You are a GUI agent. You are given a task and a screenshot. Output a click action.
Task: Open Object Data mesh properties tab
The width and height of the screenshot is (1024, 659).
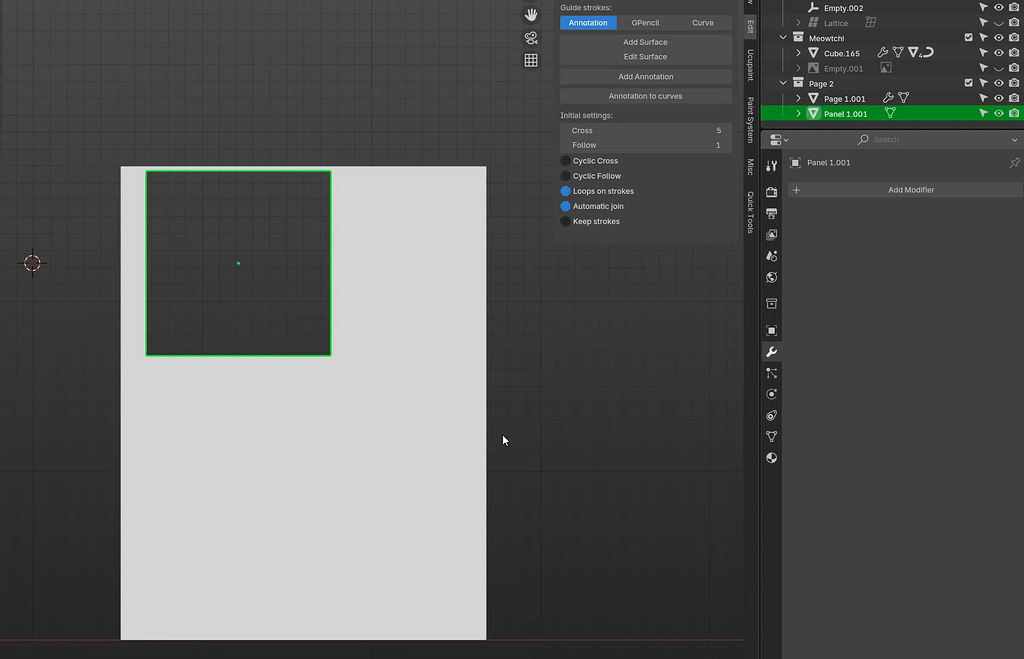tap(771, 436)
